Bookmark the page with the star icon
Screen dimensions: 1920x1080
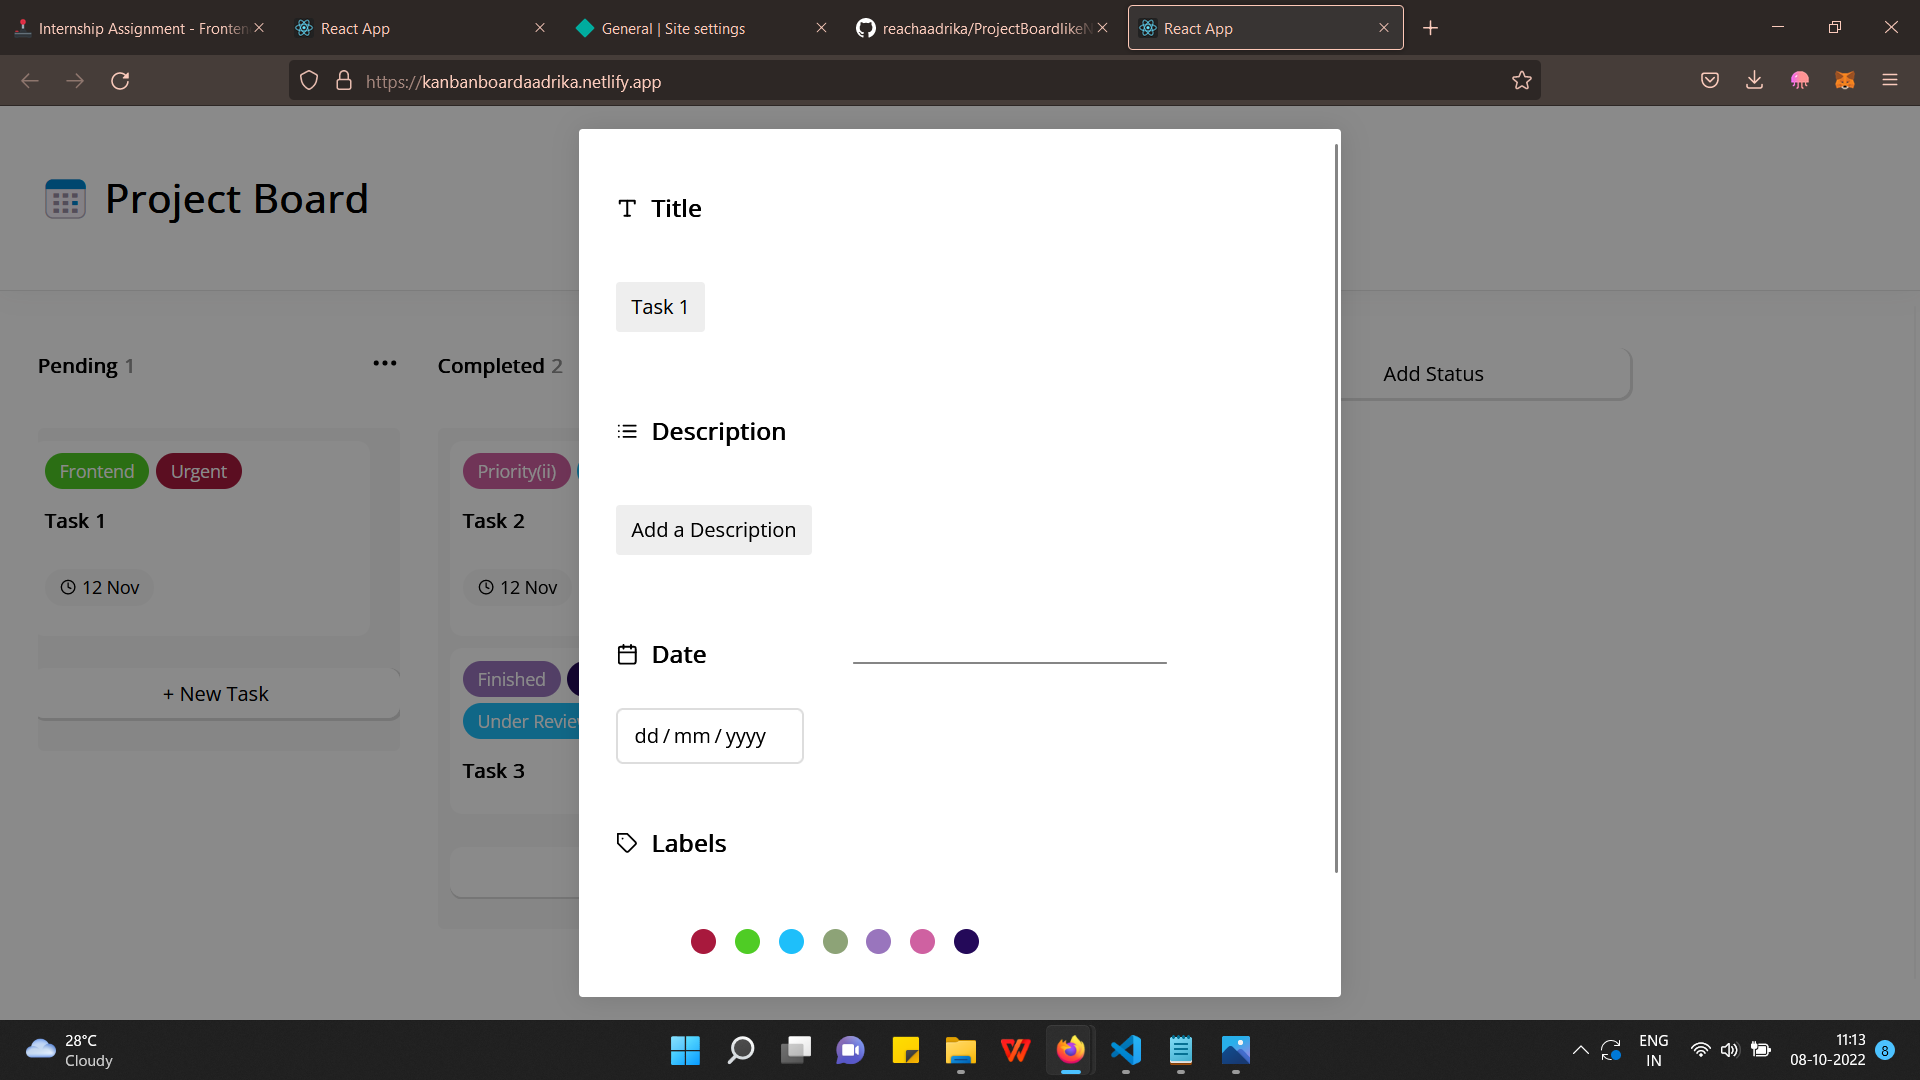click(1522, 80)
